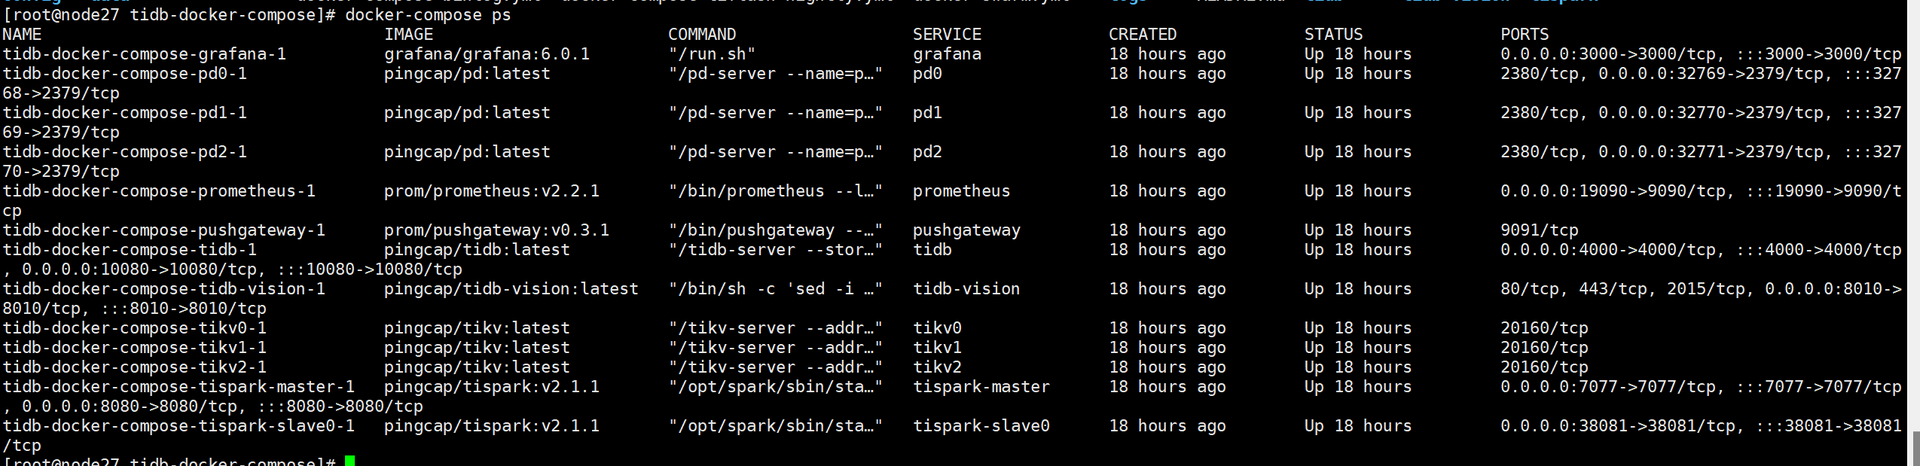Click tispark-slave0 ports 0.0.0.0:38081->38081/tcp

[x=1618, y=426]
